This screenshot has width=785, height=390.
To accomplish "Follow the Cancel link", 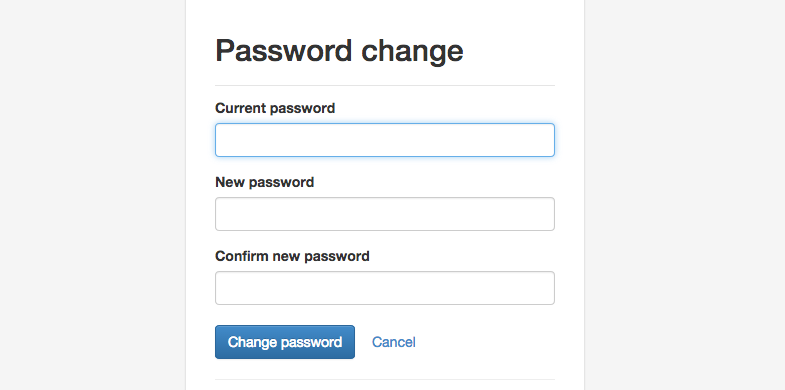I will click(394, 342).
